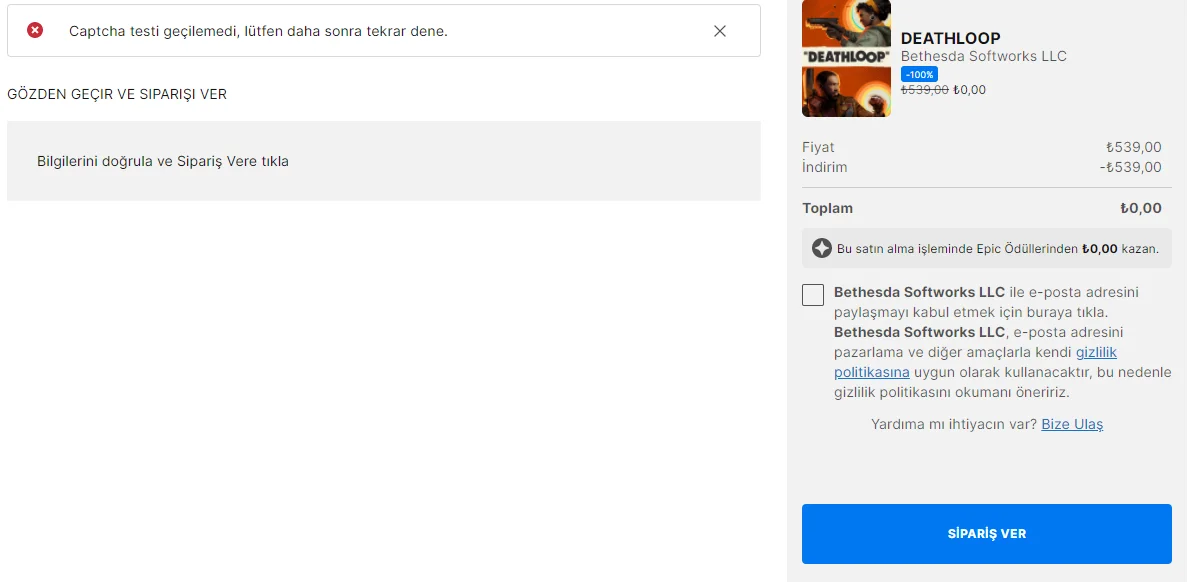1202x582 pixels.
Task: Click the struck-through ₺539,00 original price
Action: tap(925, 89)
